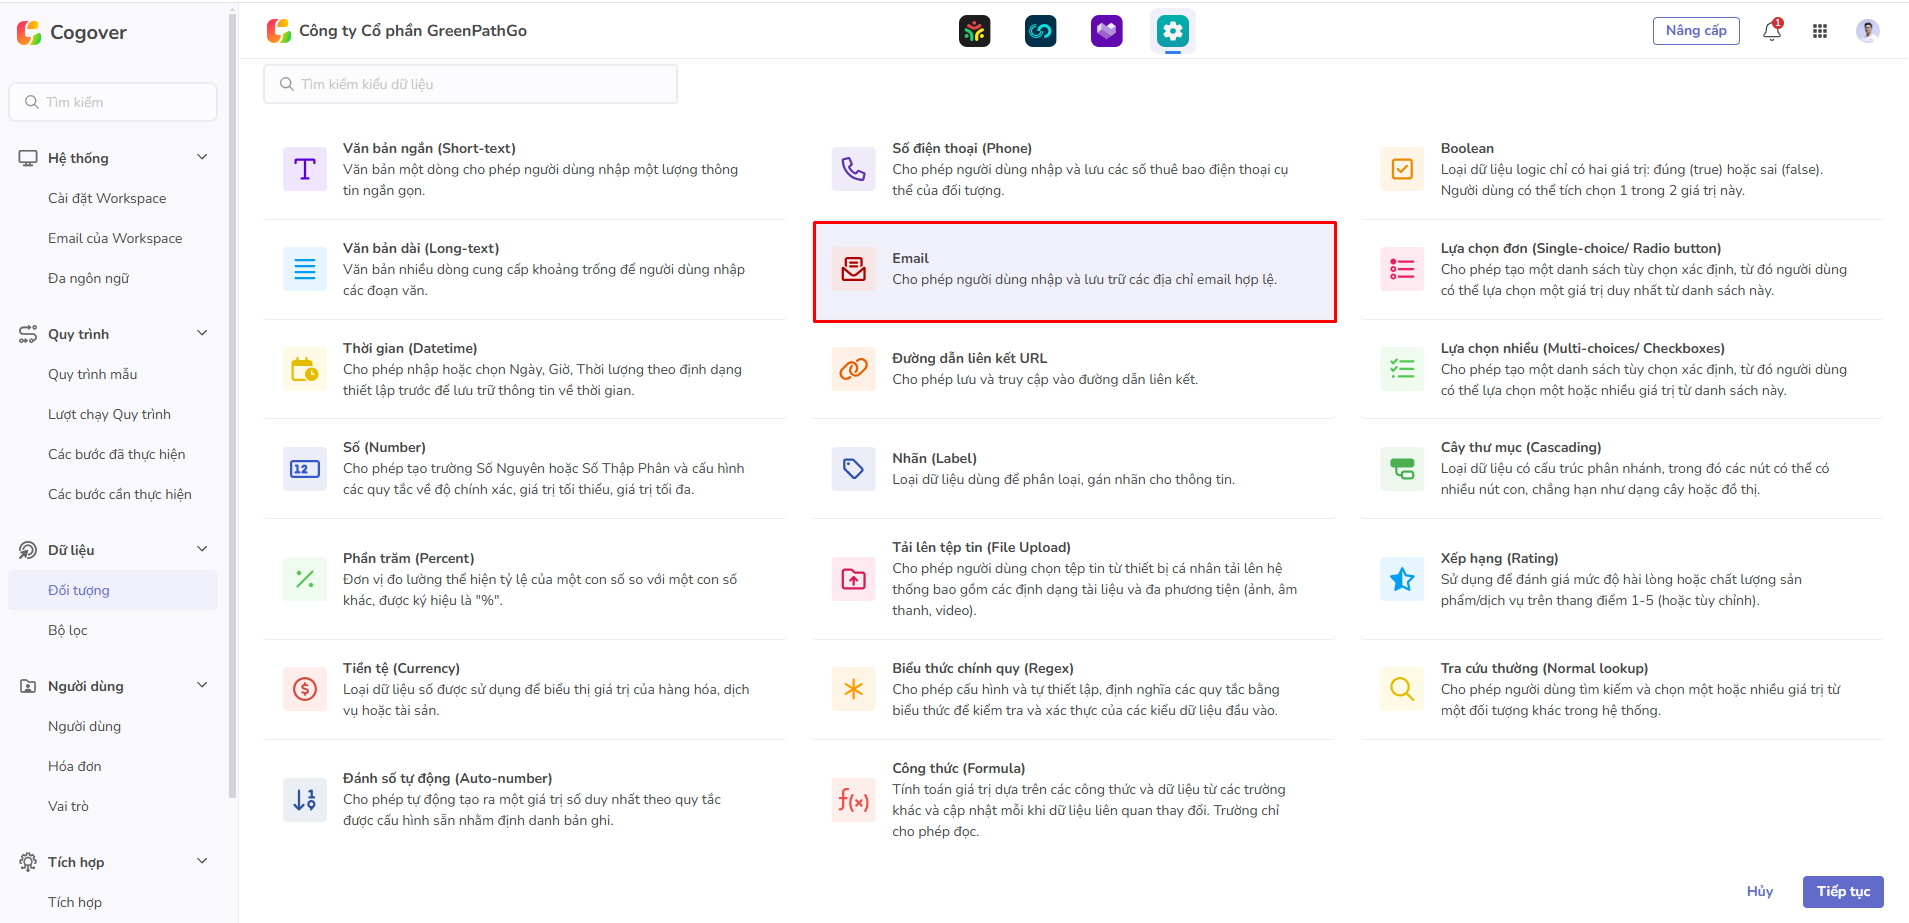
Task: Collapse the Quy trình section
Action: 203,333
